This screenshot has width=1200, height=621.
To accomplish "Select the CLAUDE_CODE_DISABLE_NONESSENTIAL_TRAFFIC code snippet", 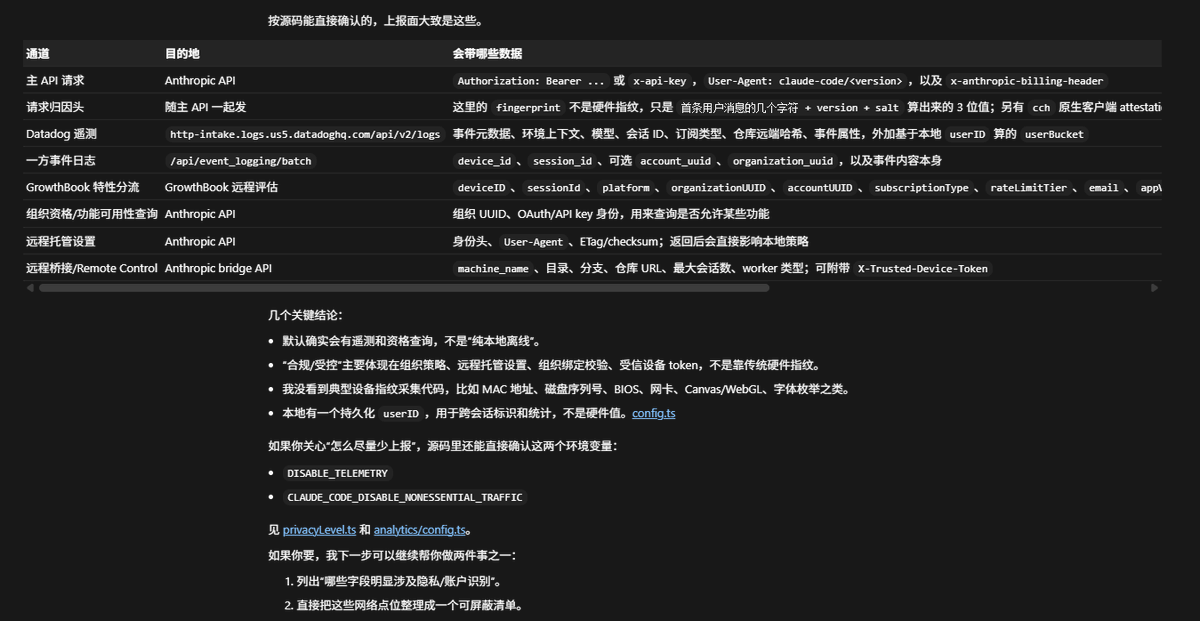I will [x=405, y=497].
